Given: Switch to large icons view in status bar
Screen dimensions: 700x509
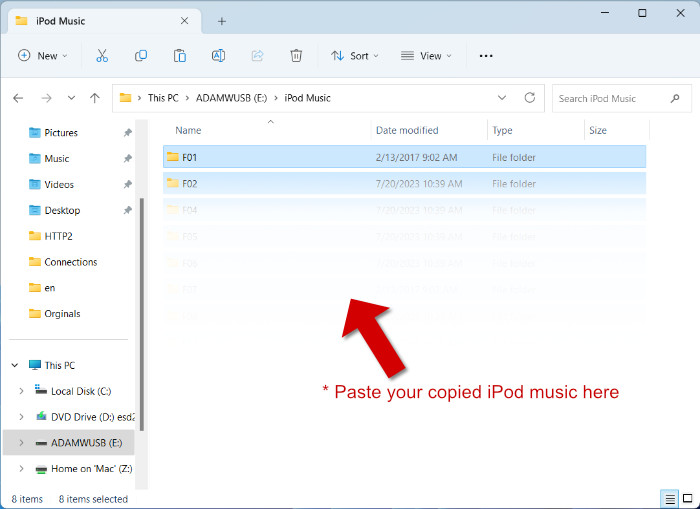Looking at the screenshot, I should point(688,499).
